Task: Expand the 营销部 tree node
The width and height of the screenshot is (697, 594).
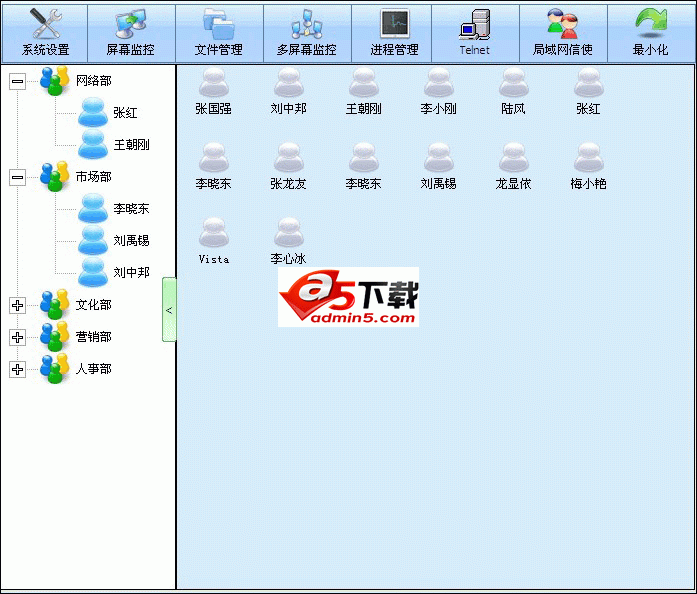Action: click(x=17, y=337)
